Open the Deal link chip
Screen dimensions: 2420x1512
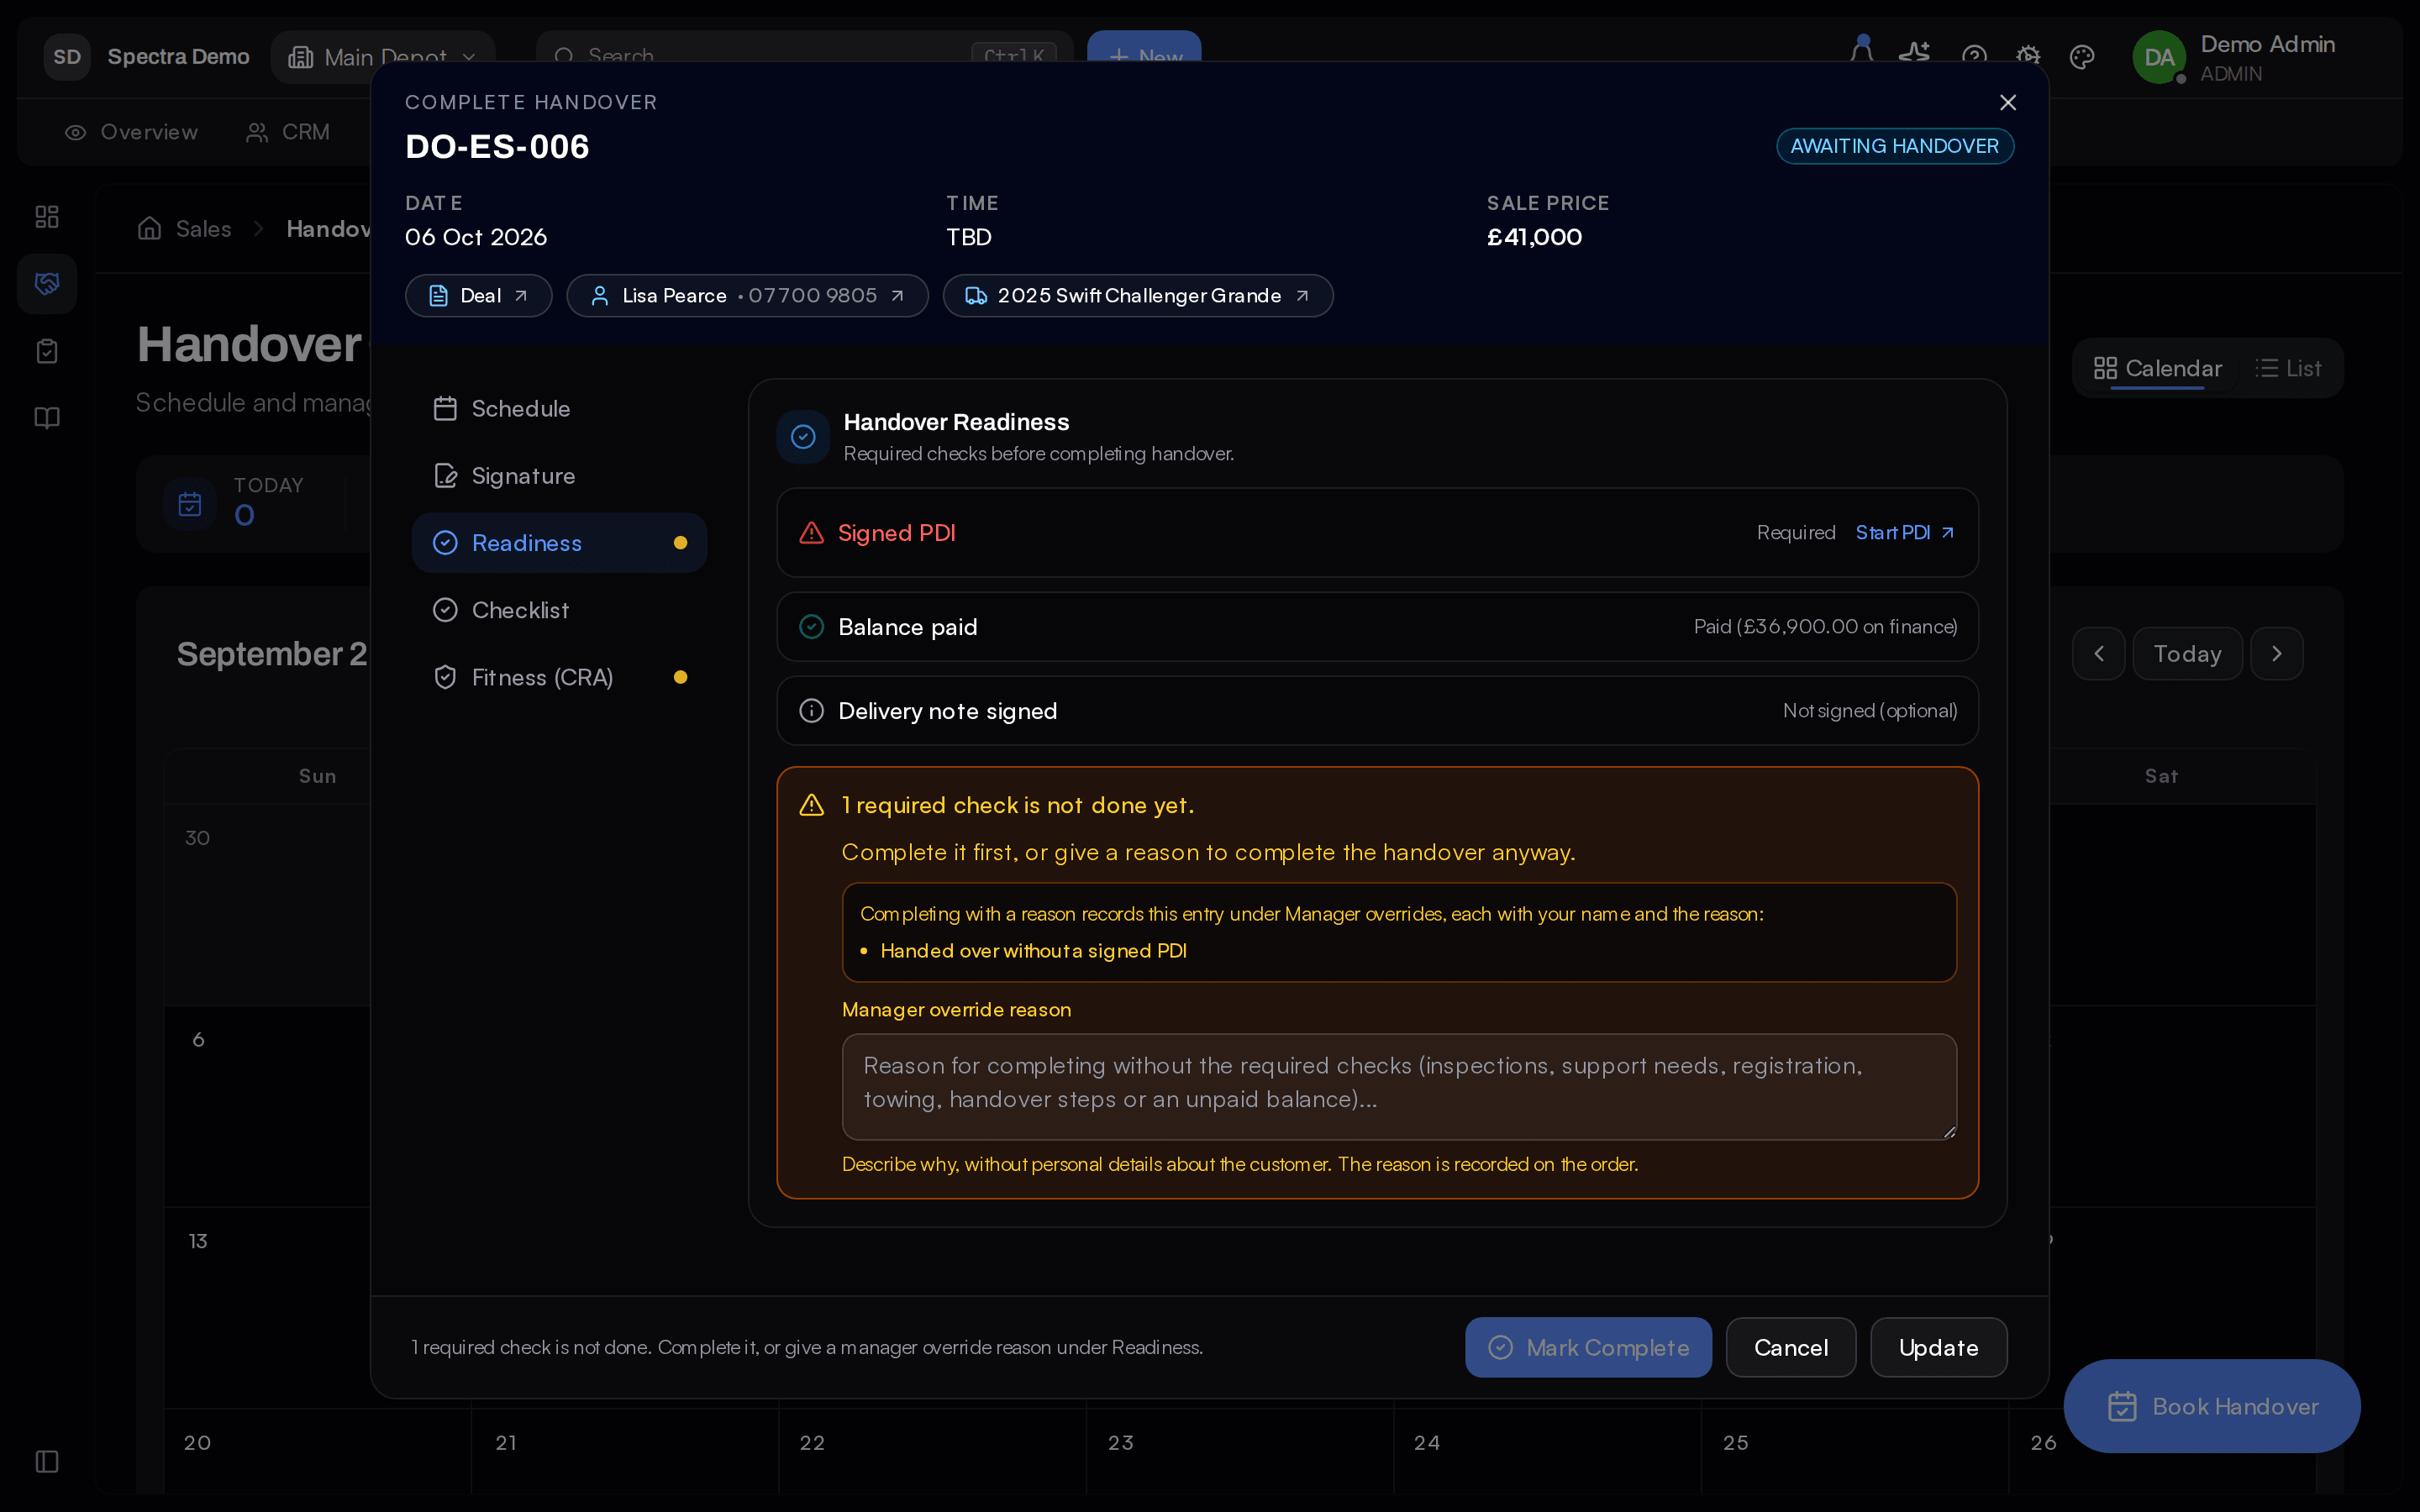tap(478, 296)
